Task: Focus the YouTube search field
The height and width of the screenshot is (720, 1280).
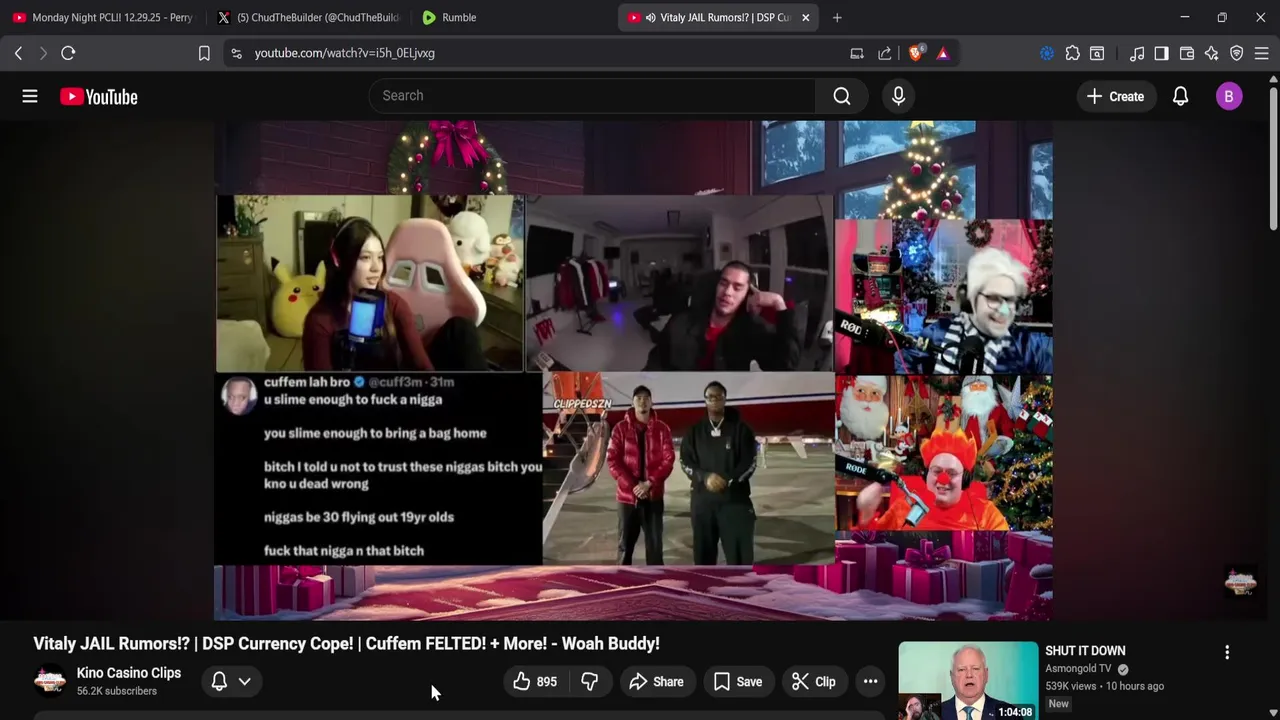Action: [x=592, y=96]
